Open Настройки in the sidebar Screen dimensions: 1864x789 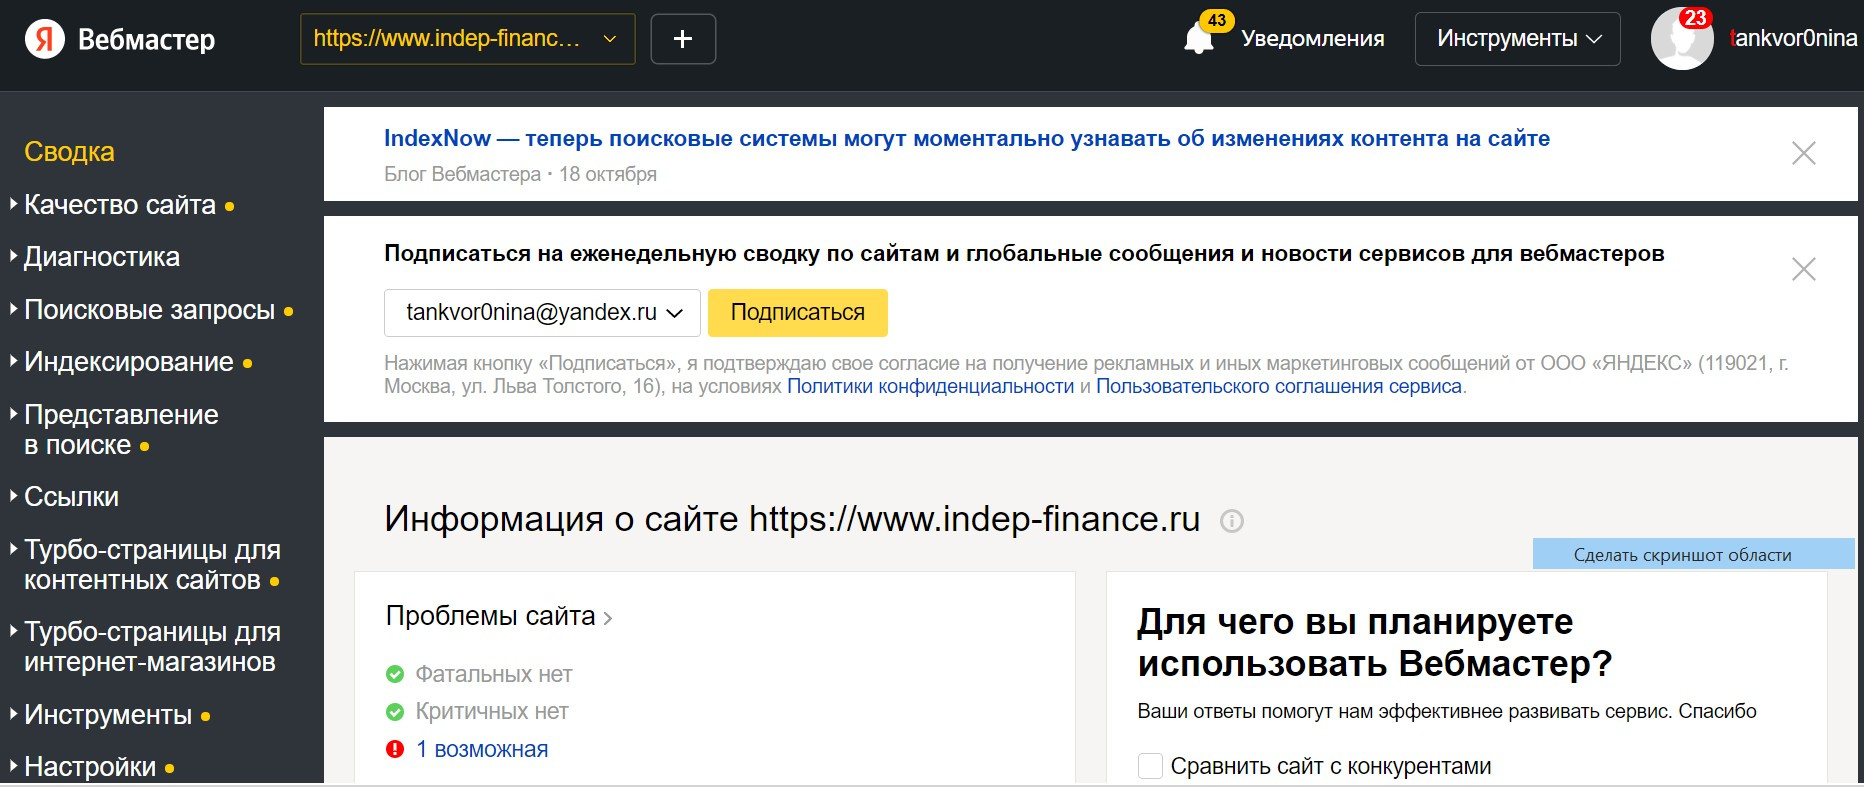(x=90, y=767)
